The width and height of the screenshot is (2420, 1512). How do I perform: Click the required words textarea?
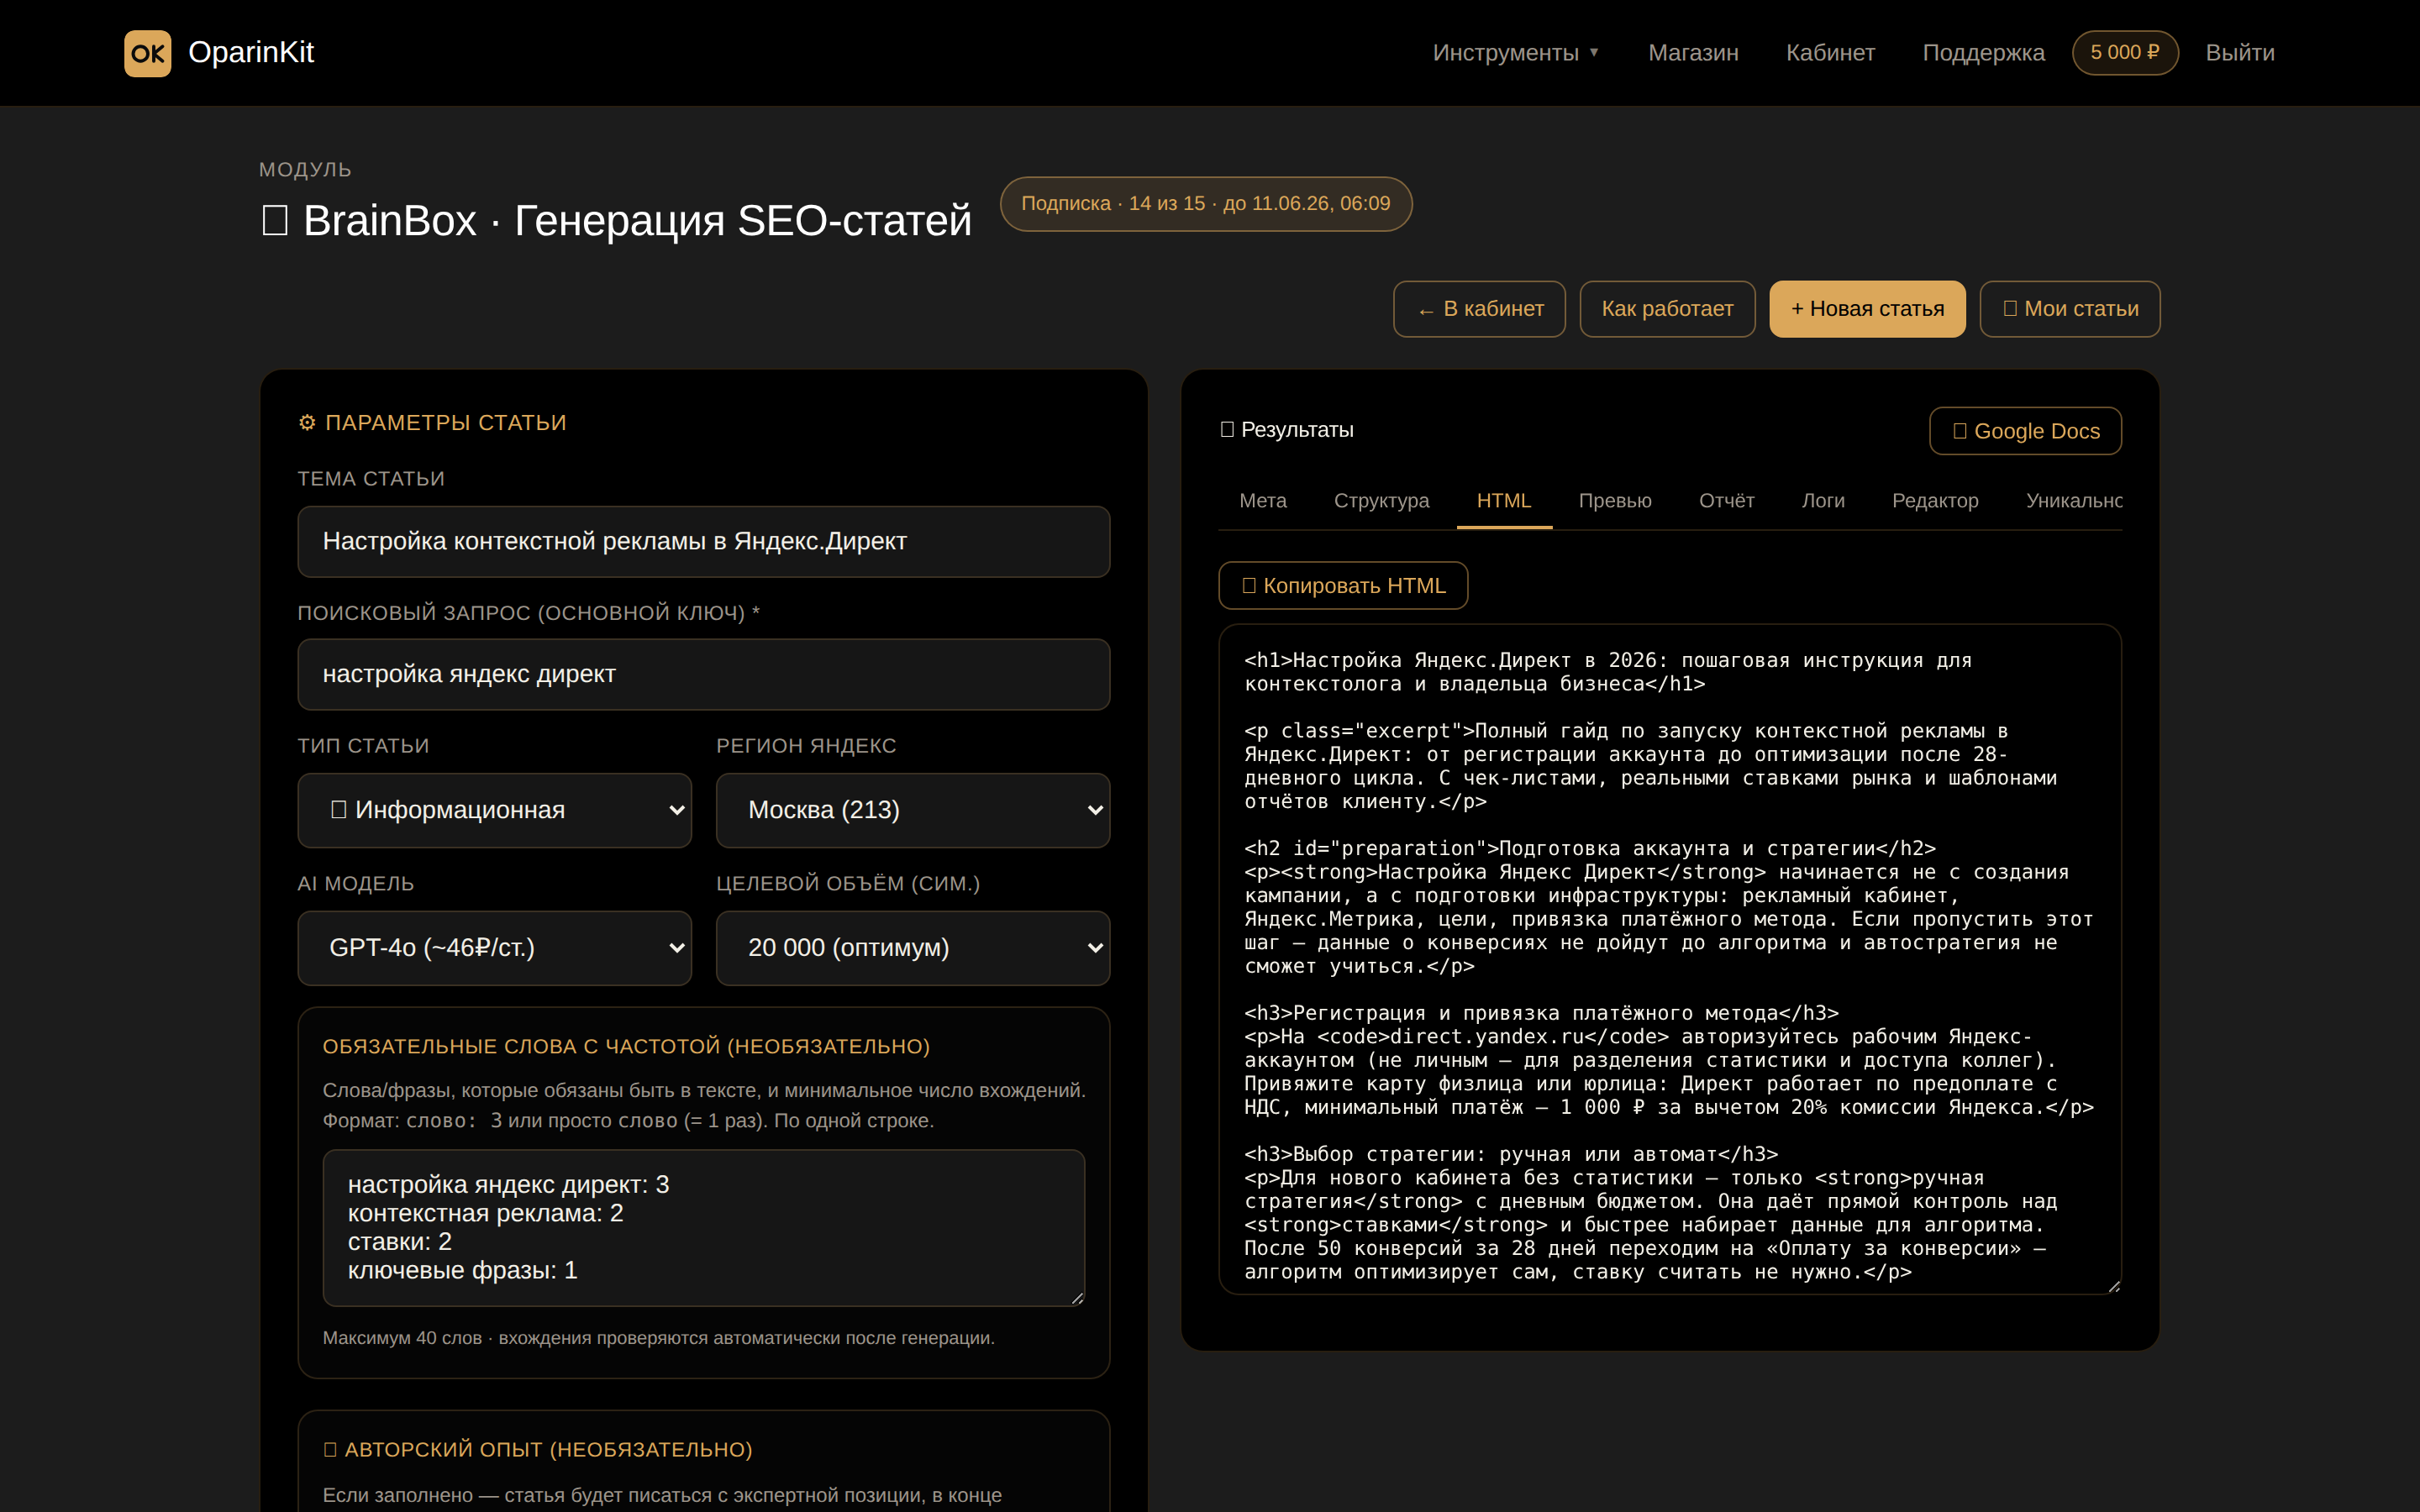click(x=704, y=1228)
